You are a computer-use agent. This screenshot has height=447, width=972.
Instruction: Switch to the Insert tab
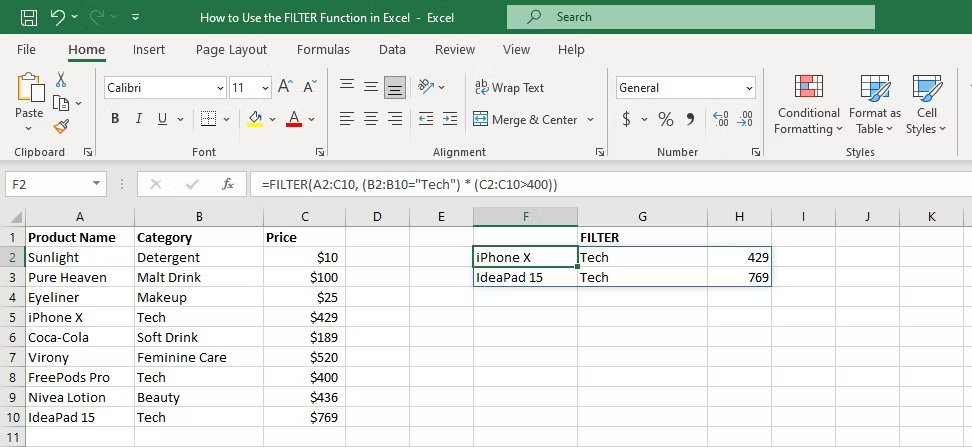point(149,50)
